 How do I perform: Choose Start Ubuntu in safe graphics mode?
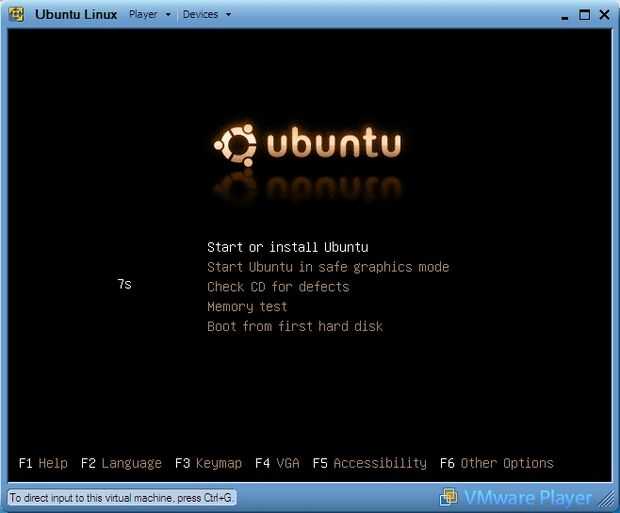(x=328, y=267)
